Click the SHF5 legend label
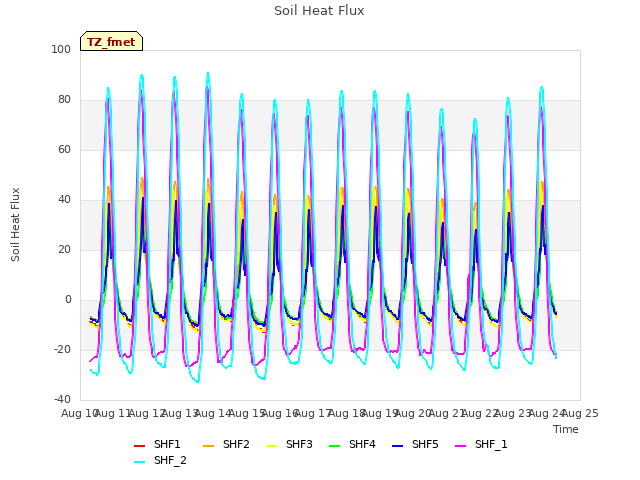Image resolution: width=640 pixels, height=480 pixels. click(x=425, y=444)
